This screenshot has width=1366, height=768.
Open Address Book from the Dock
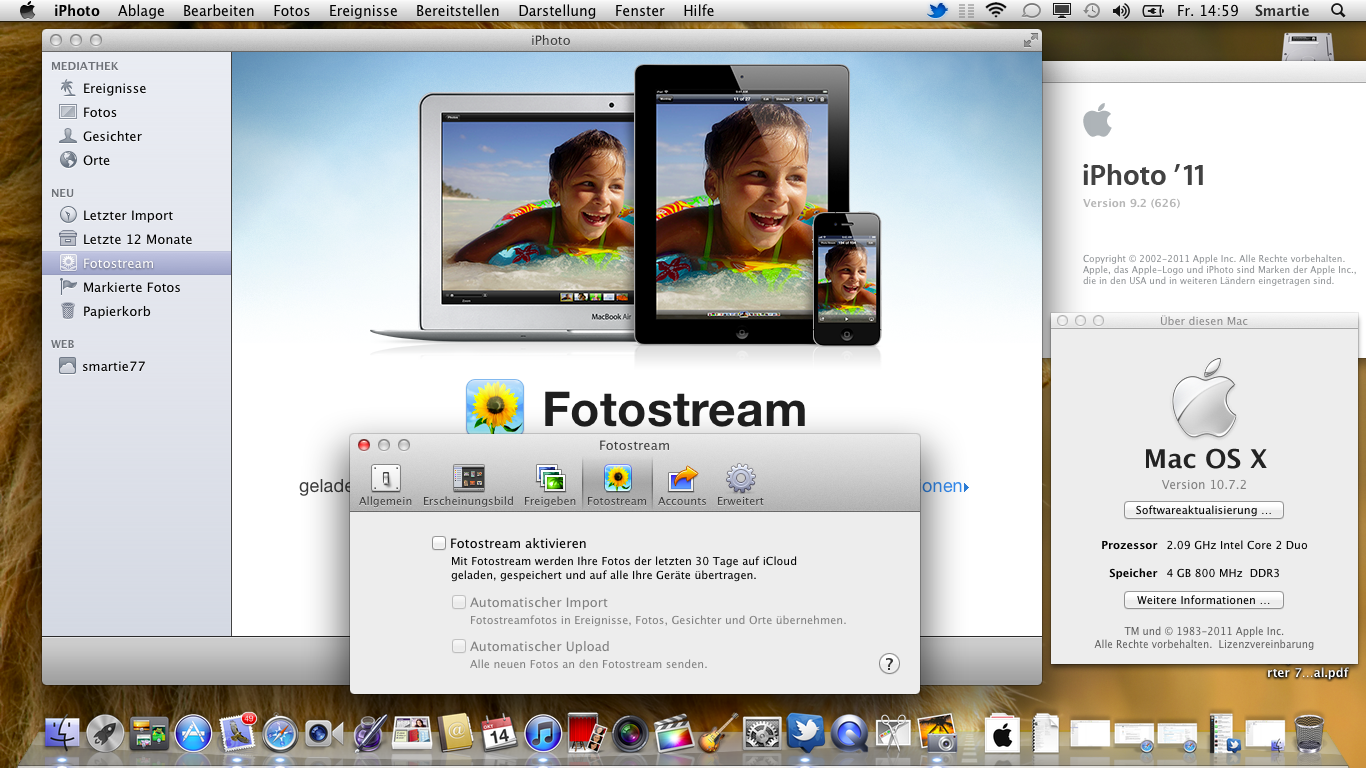tap(455, 734)
